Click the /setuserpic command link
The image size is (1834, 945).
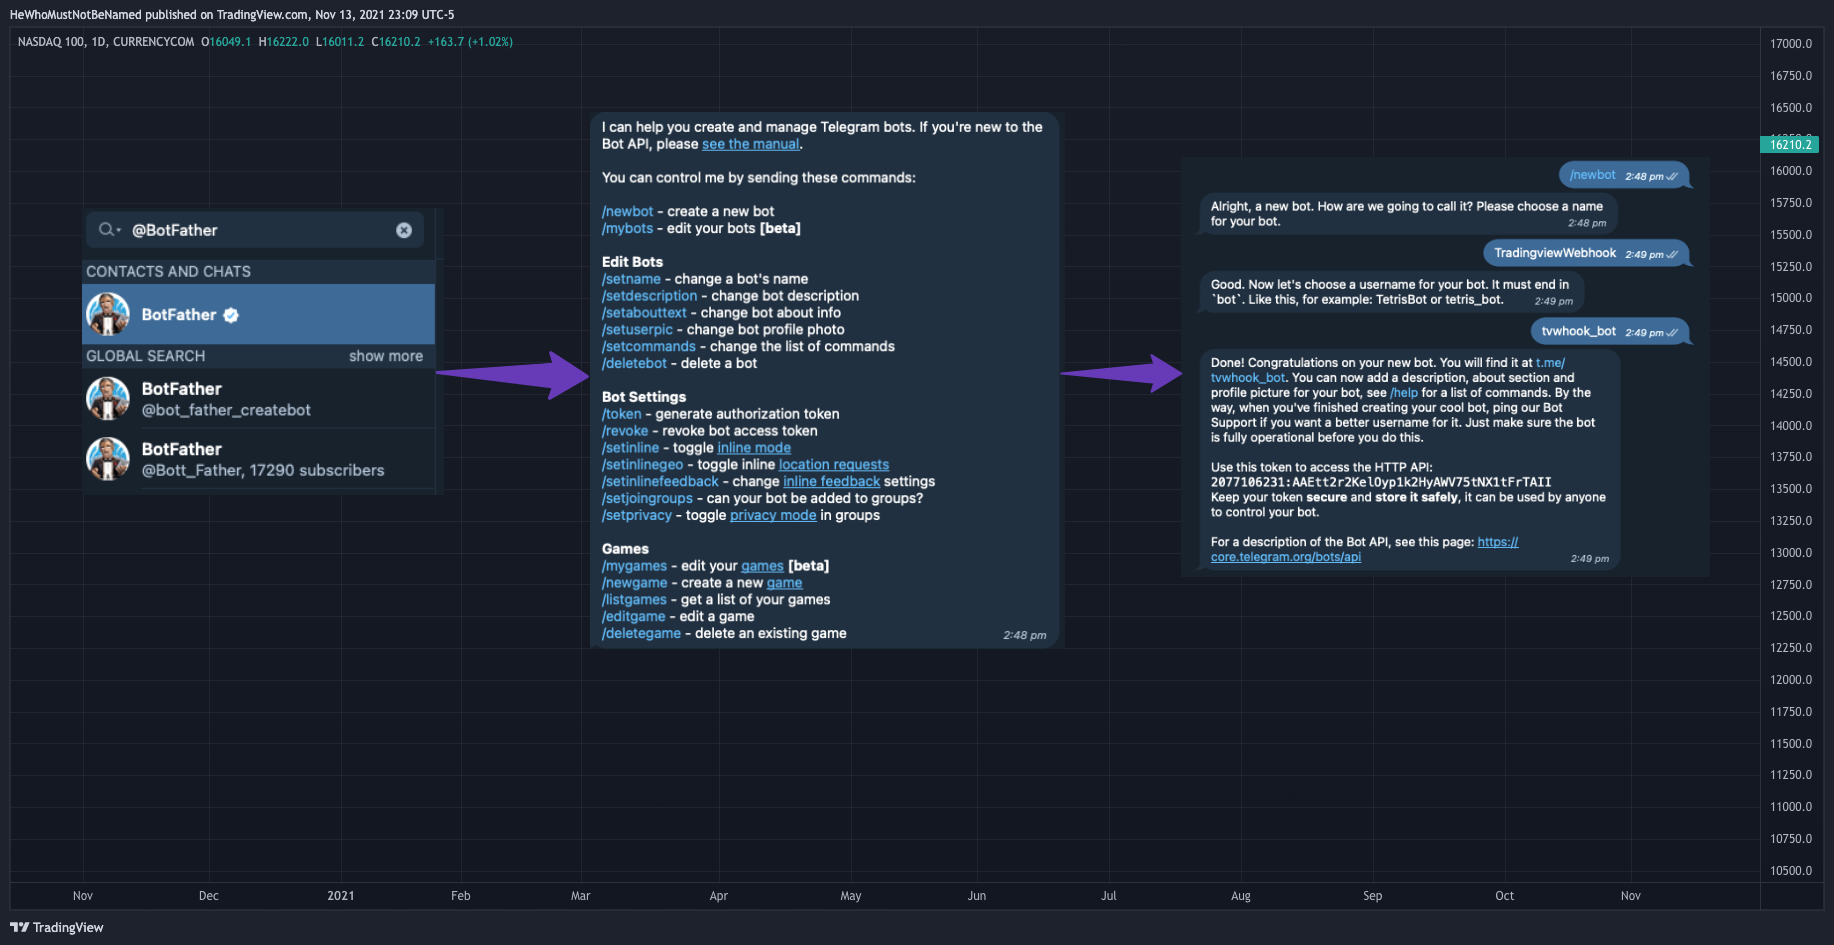coord(637,330)
